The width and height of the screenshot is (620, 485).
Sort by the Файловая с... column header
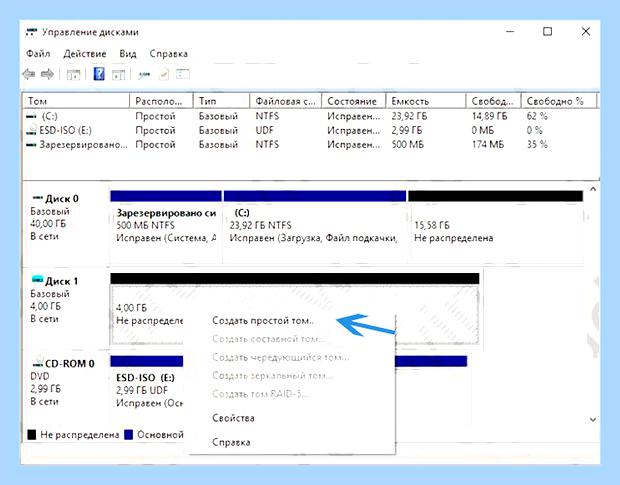pos(286,101)
